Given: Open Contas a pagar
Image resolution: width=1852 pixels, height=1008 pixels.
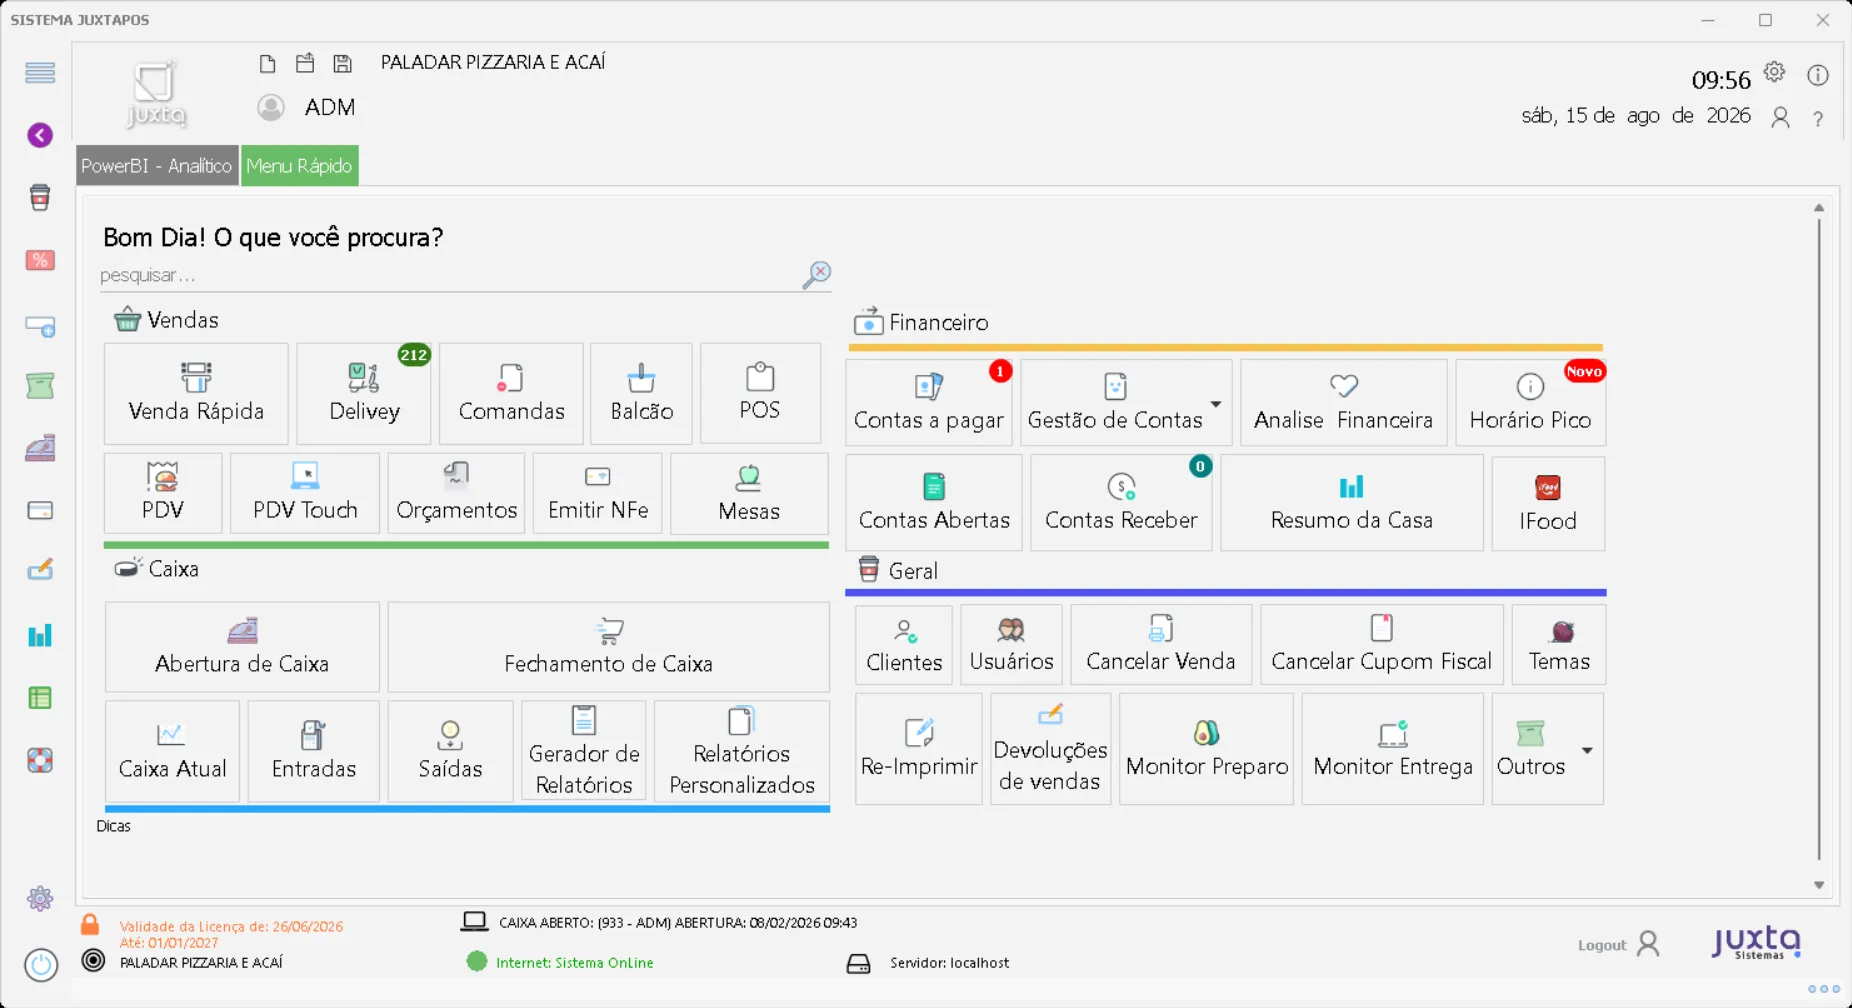Looking at the screenshot, I should pyautogui.click(x=929, y=402).
